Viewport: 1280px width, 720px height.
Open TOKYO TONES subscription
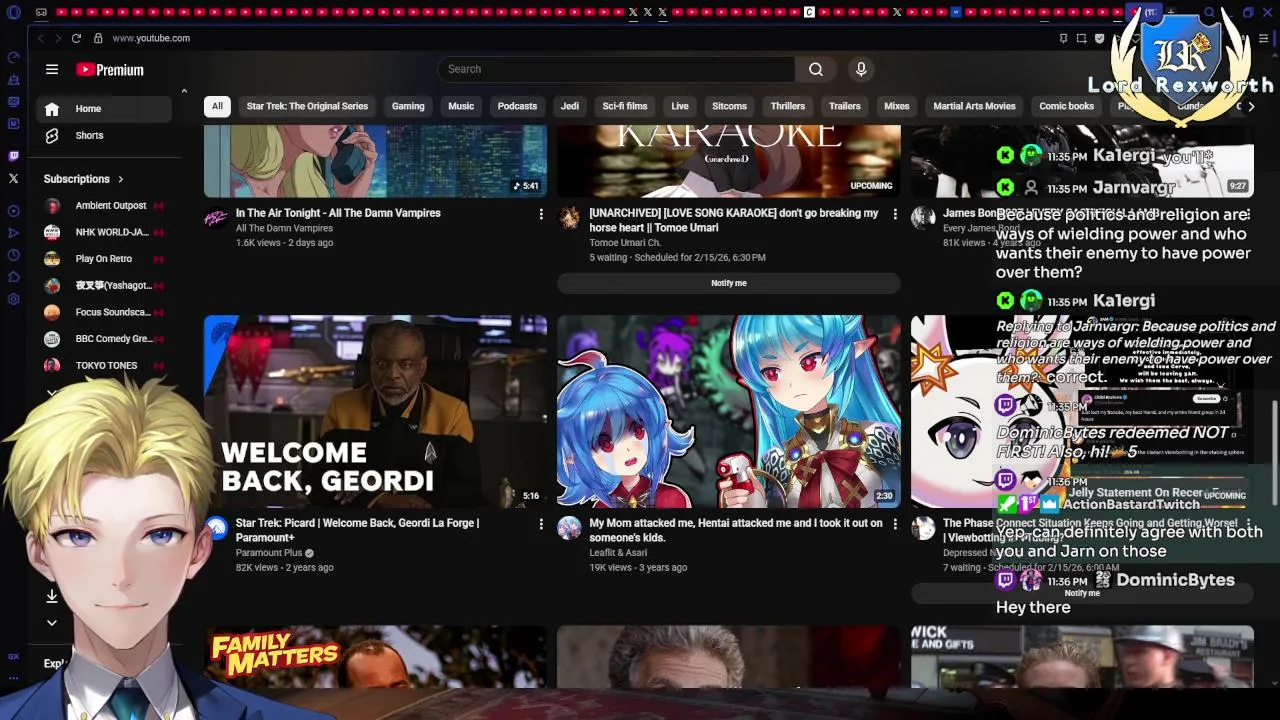104,366
